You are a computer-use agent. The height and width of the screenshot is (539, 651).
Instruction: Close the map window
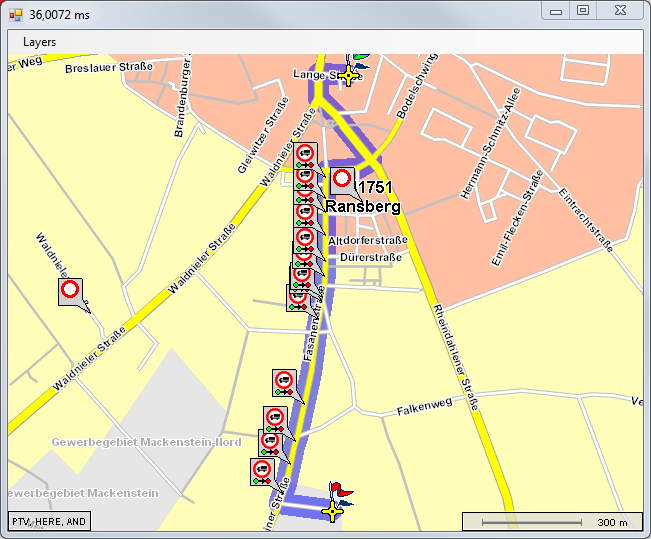pyautogui.click(x=620, y=10)
